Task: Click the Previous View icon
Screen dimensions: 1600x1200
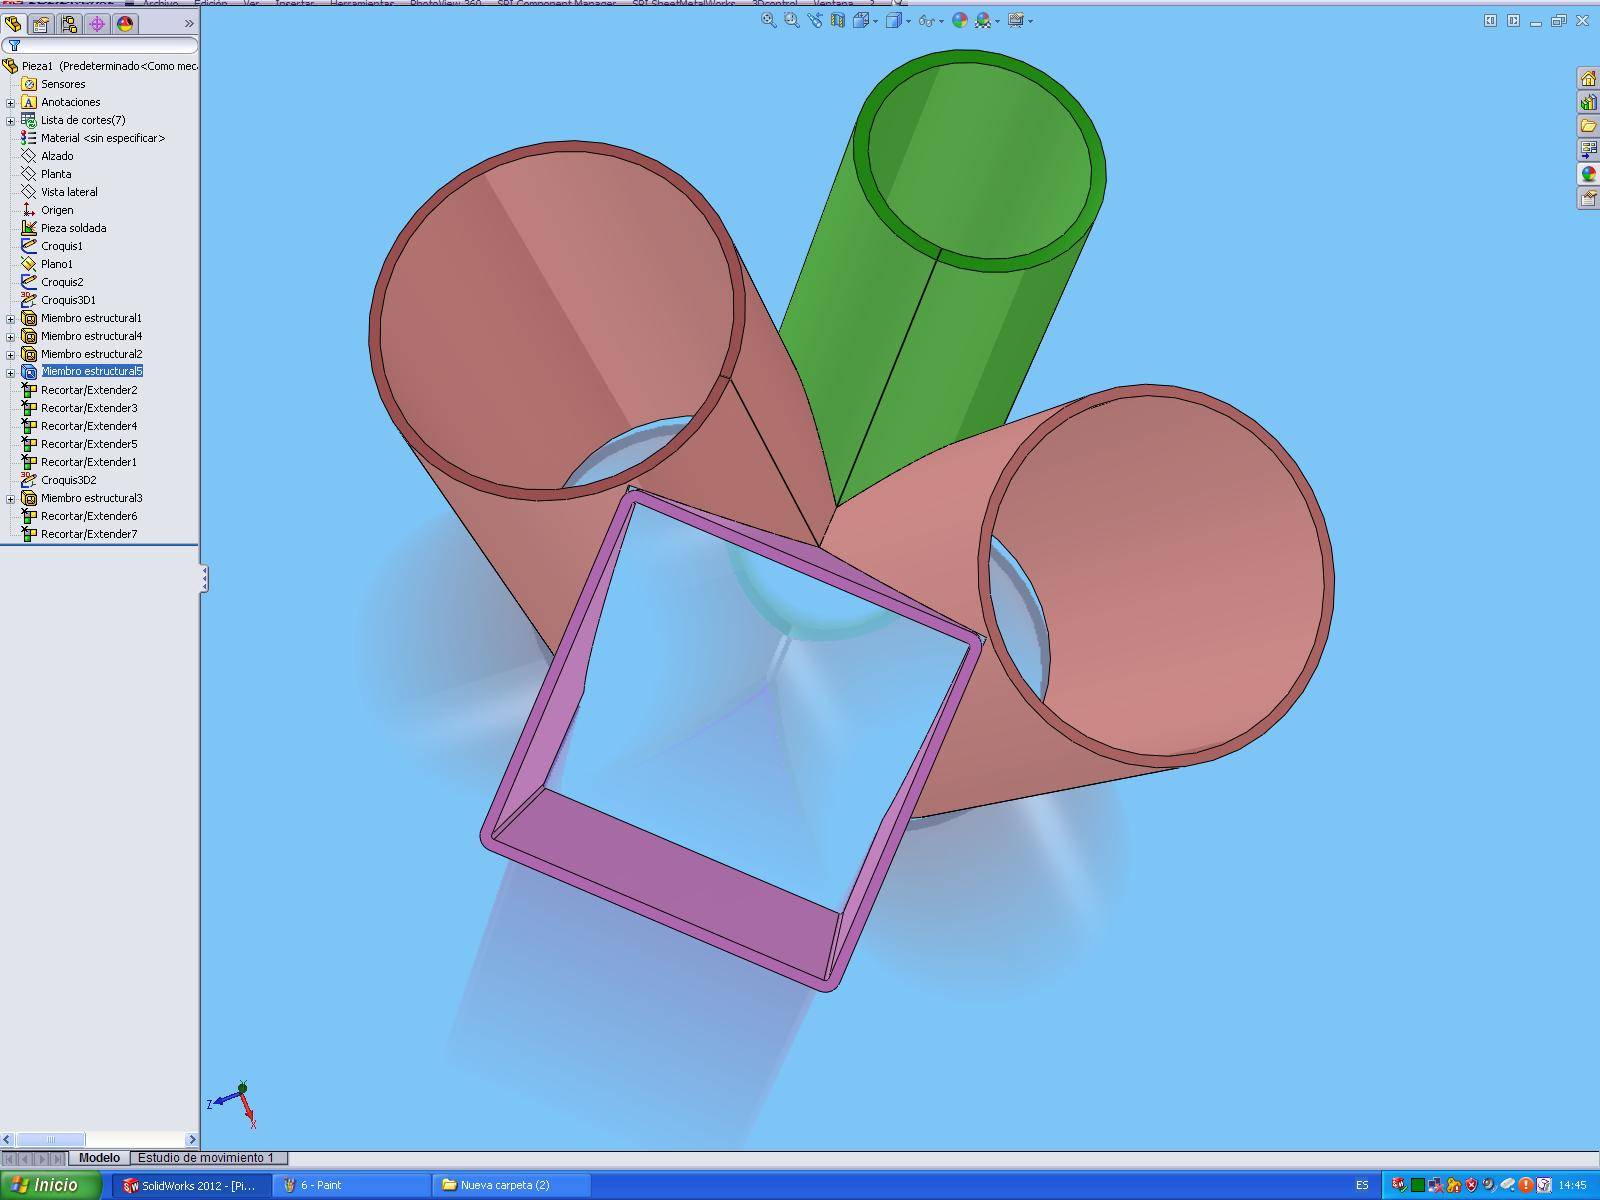Action: 815,20
